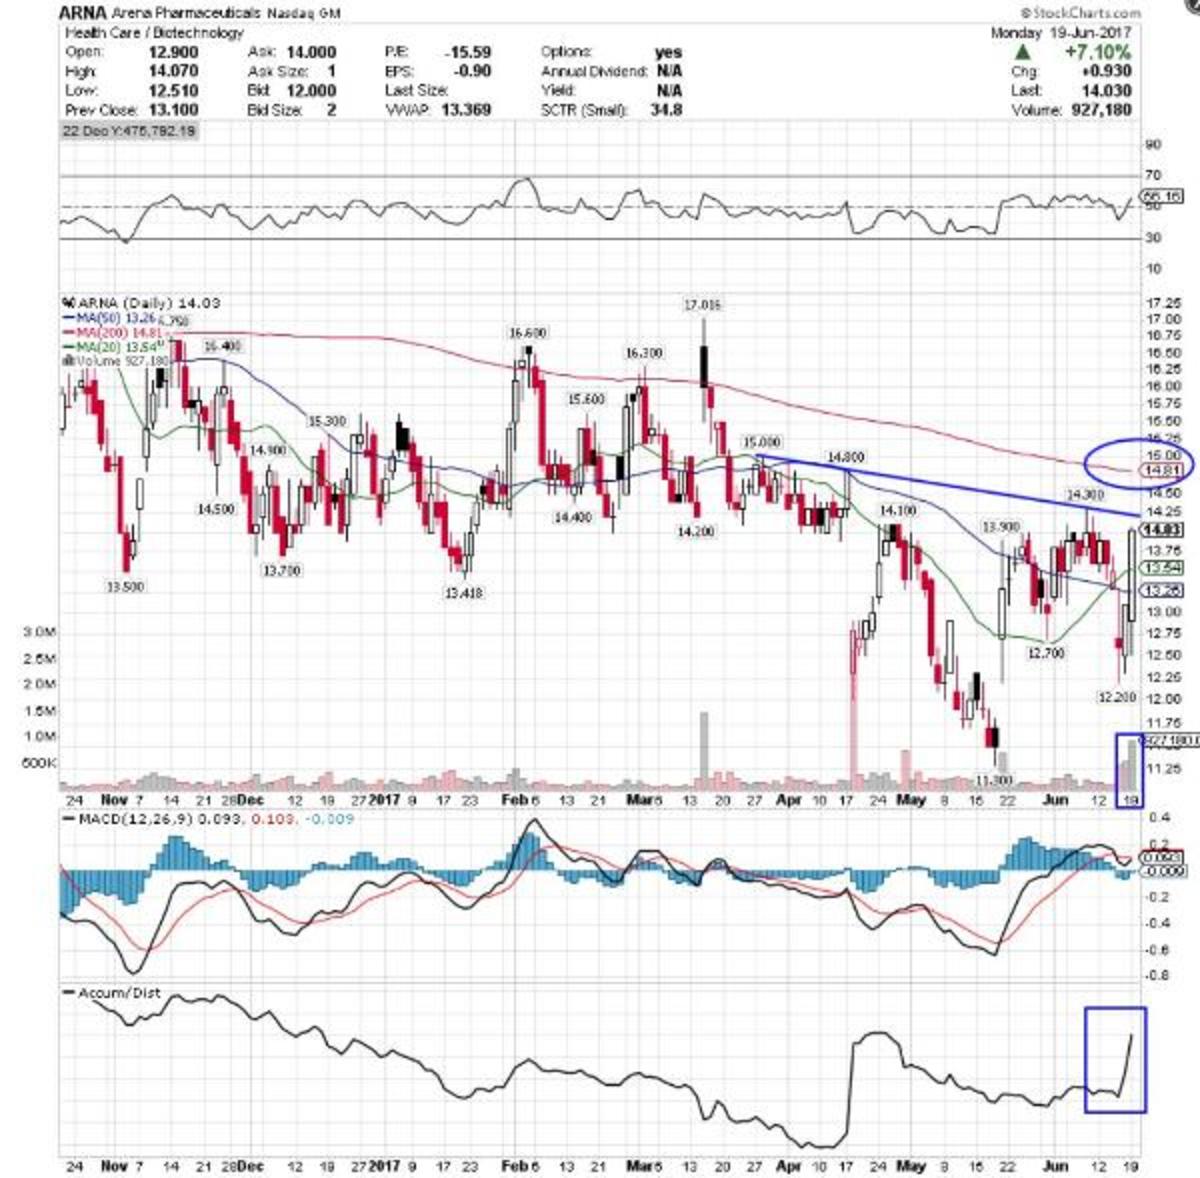Click the Ask value 14.000
The image size is (1200, 1178).
coord(313,52)
